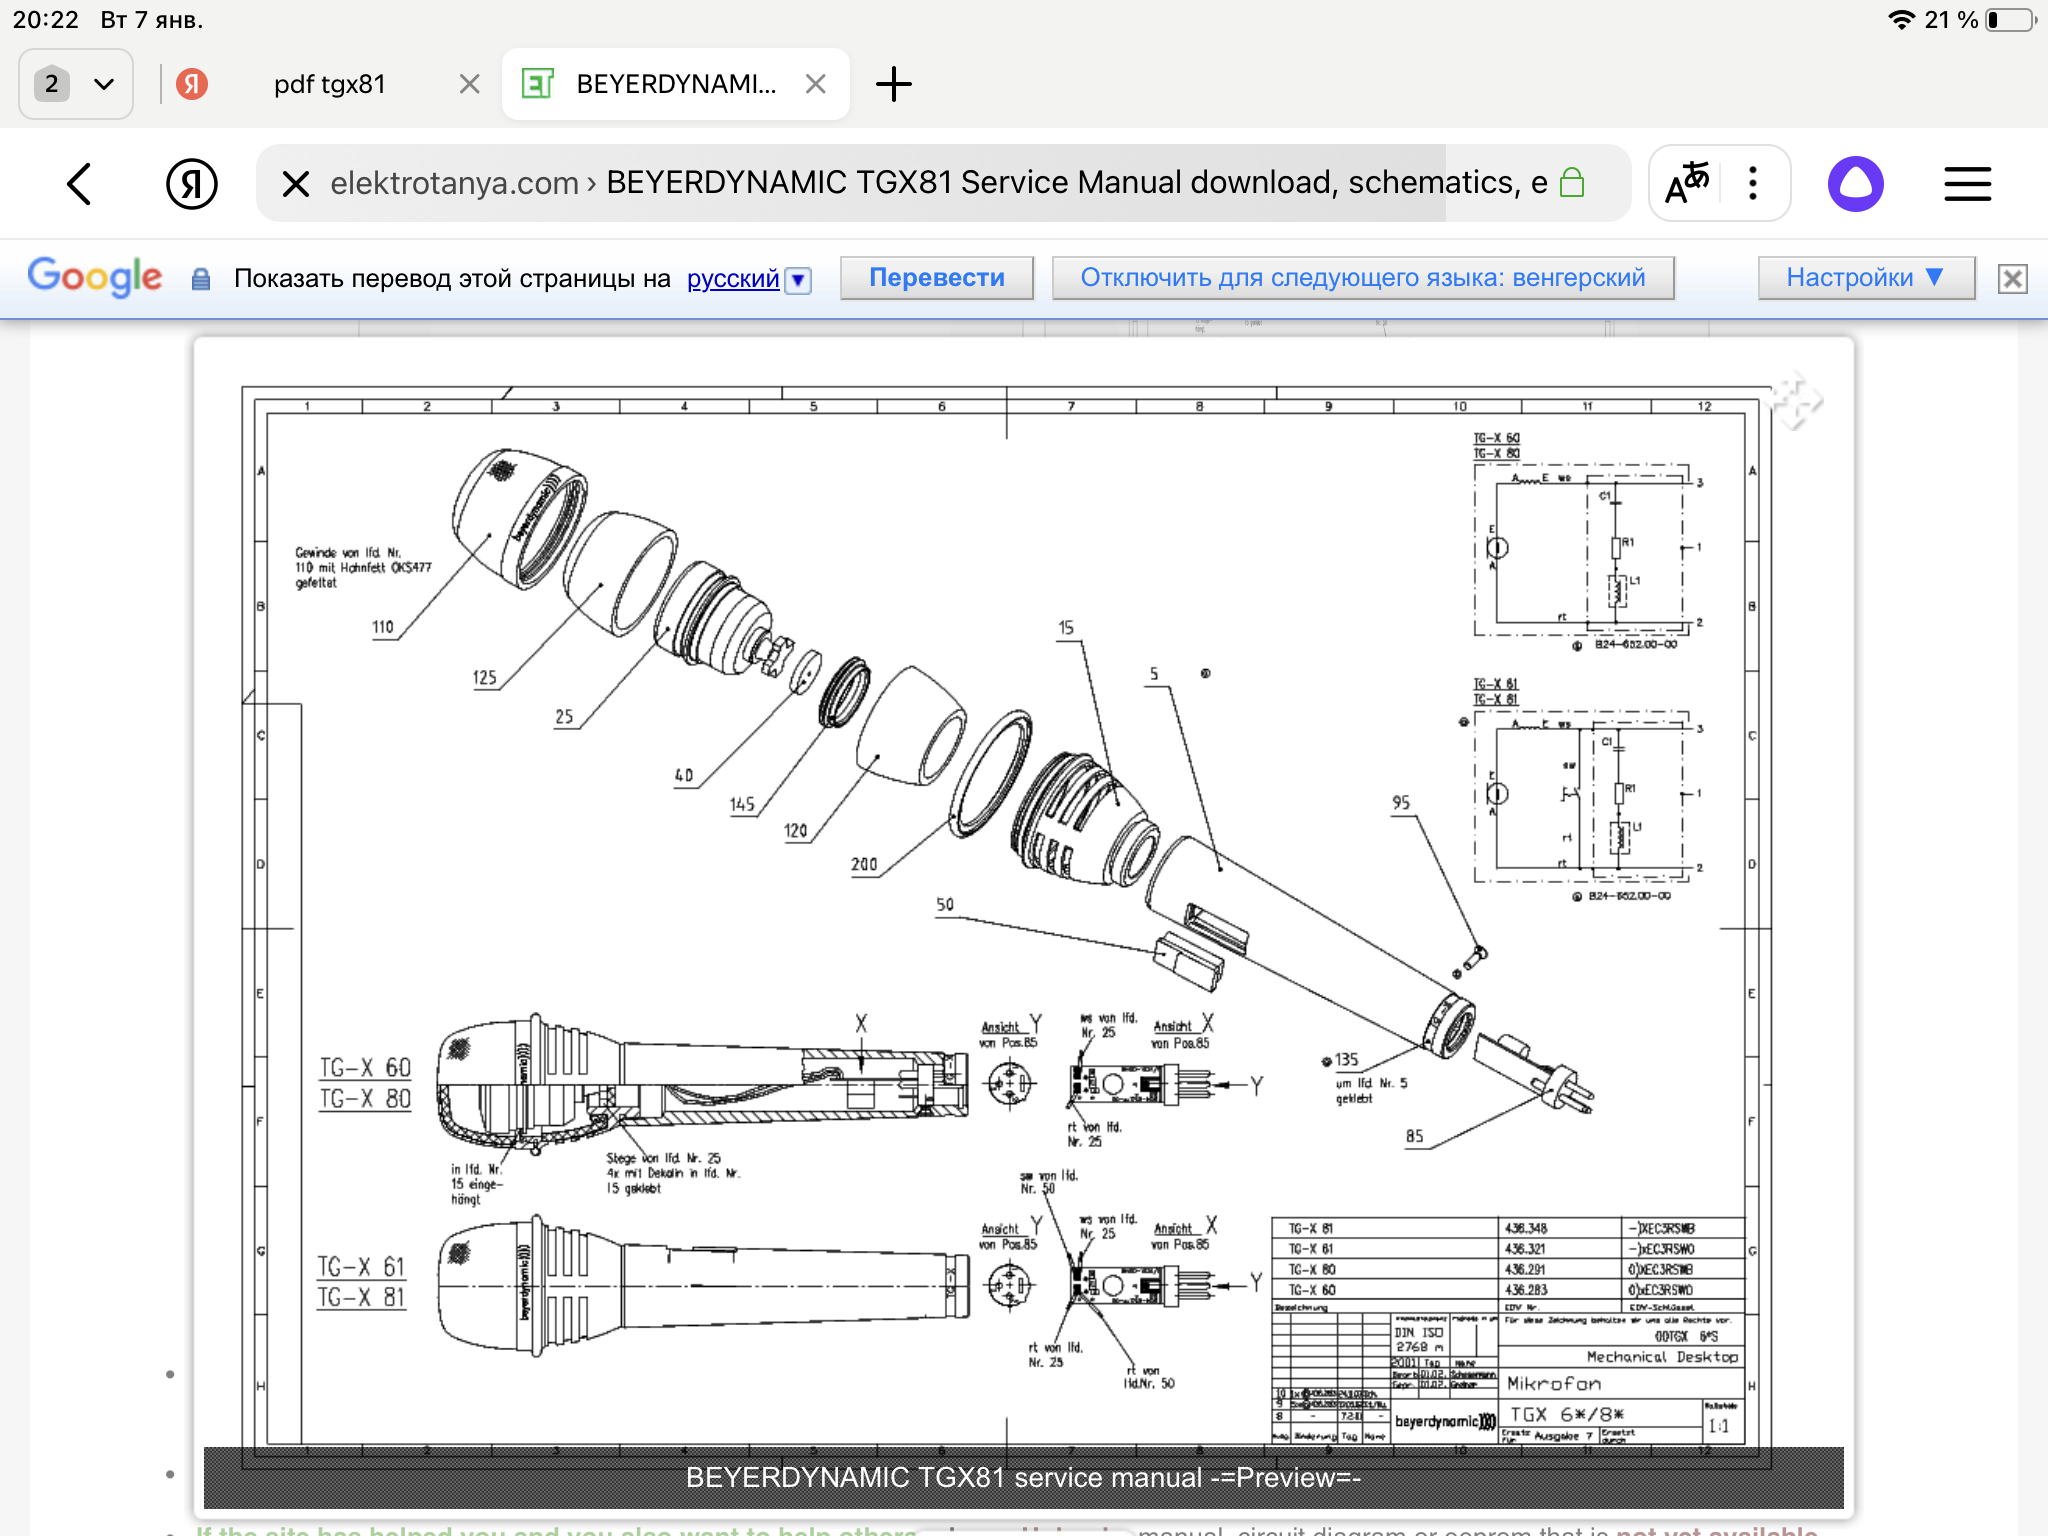Click the Google logo in translate bar
Viewport: 2048px width, 1536px height.
(x=94, y=277)
